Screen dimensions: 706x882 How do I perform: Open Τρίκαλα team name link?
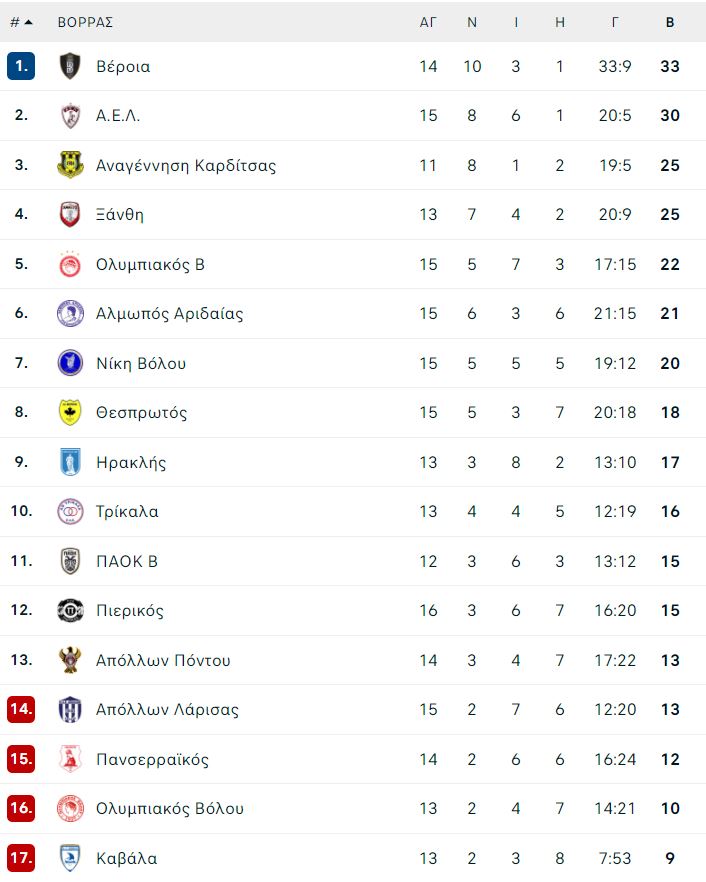tap(127, 511)
